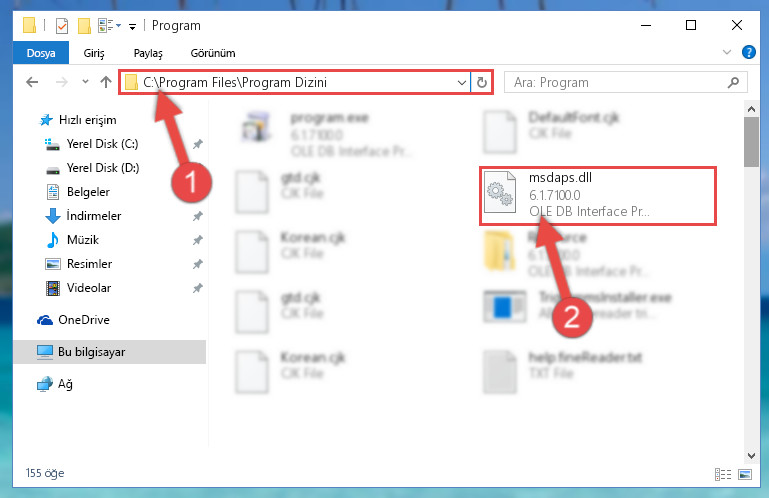Screen dimensions: 769x498
Task: Open the help question mark icon
Action: pos(748,52)
